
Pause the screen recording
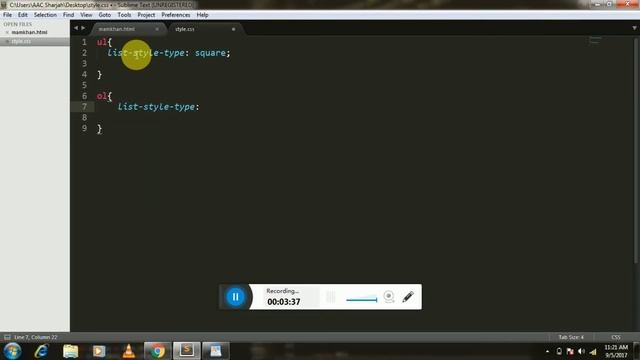236,297
